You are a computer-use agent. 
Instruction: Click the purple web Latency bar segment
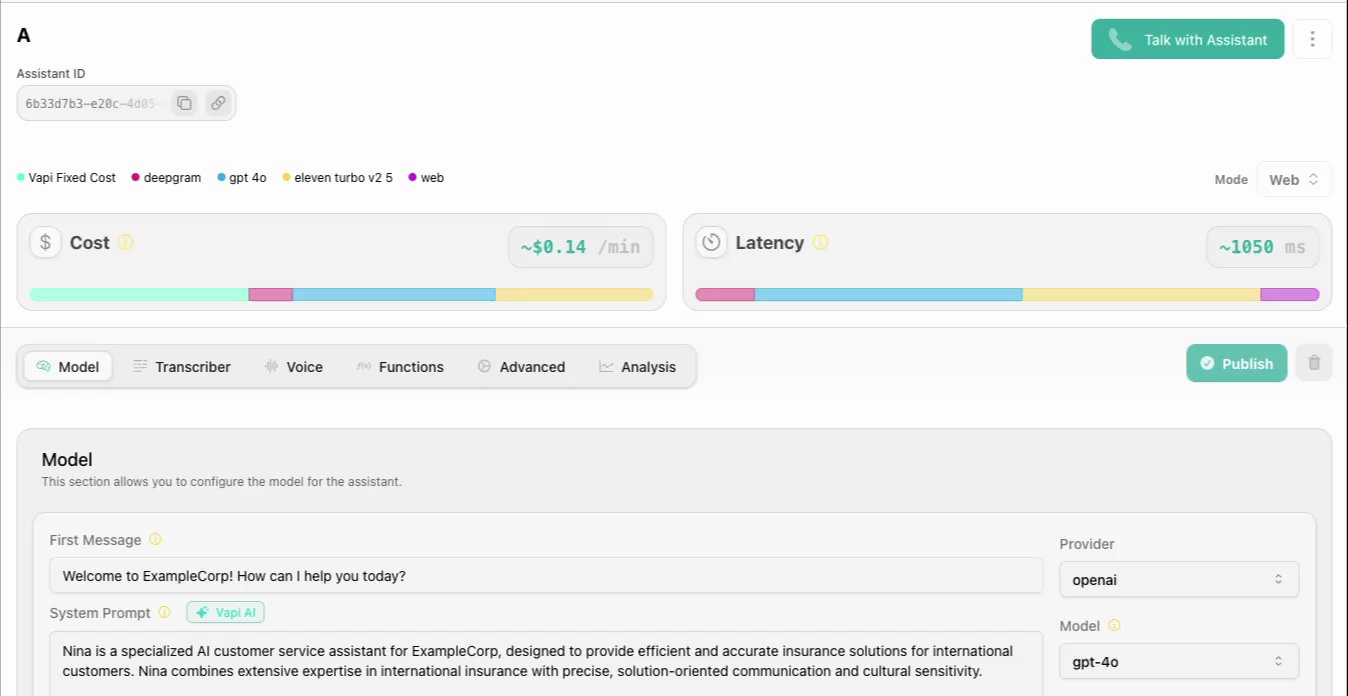pyautogui.click(x=1290, y=295)
